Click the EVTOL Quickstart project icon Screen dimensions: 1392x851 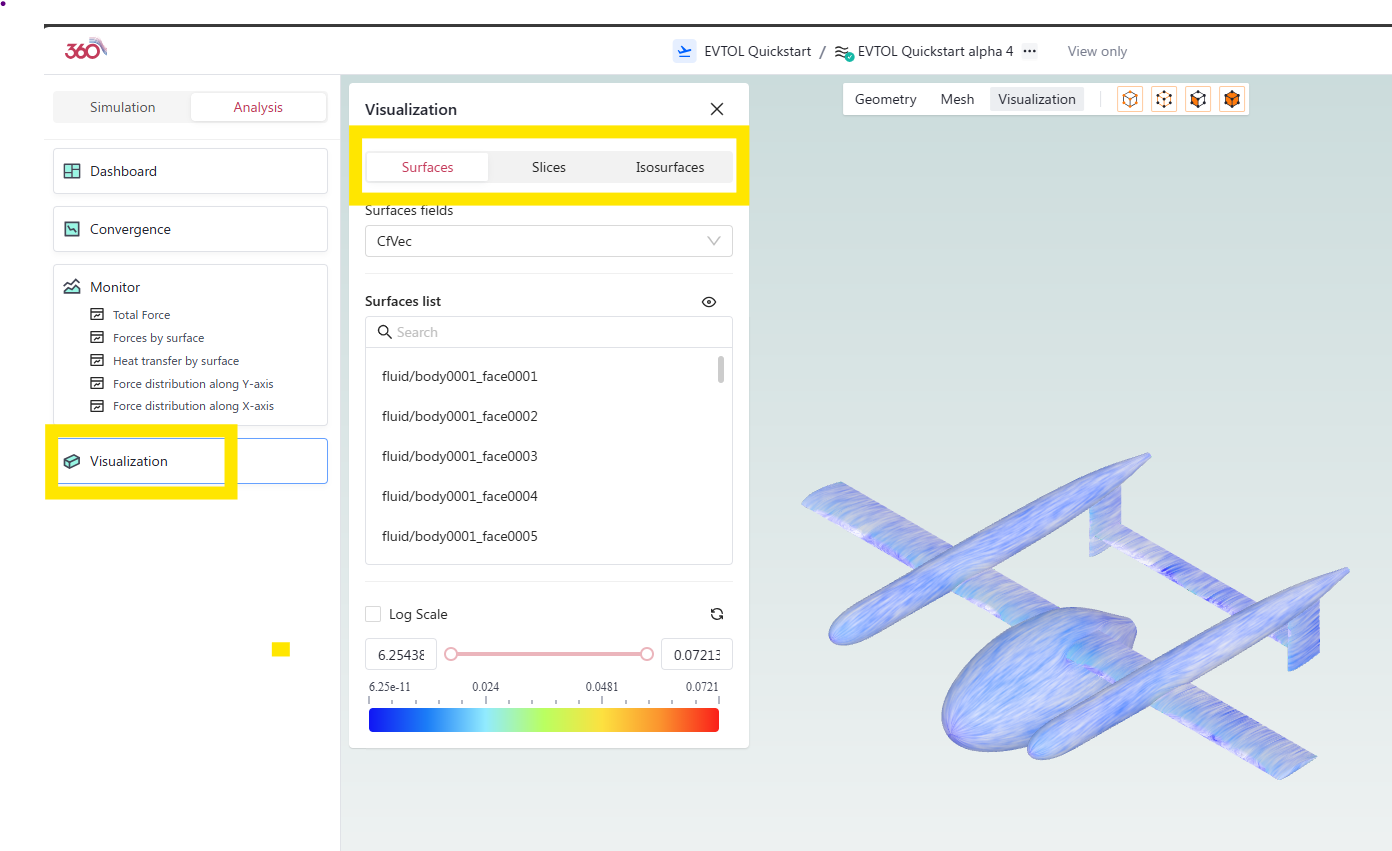pyautogui.click(x=684, y=51)
